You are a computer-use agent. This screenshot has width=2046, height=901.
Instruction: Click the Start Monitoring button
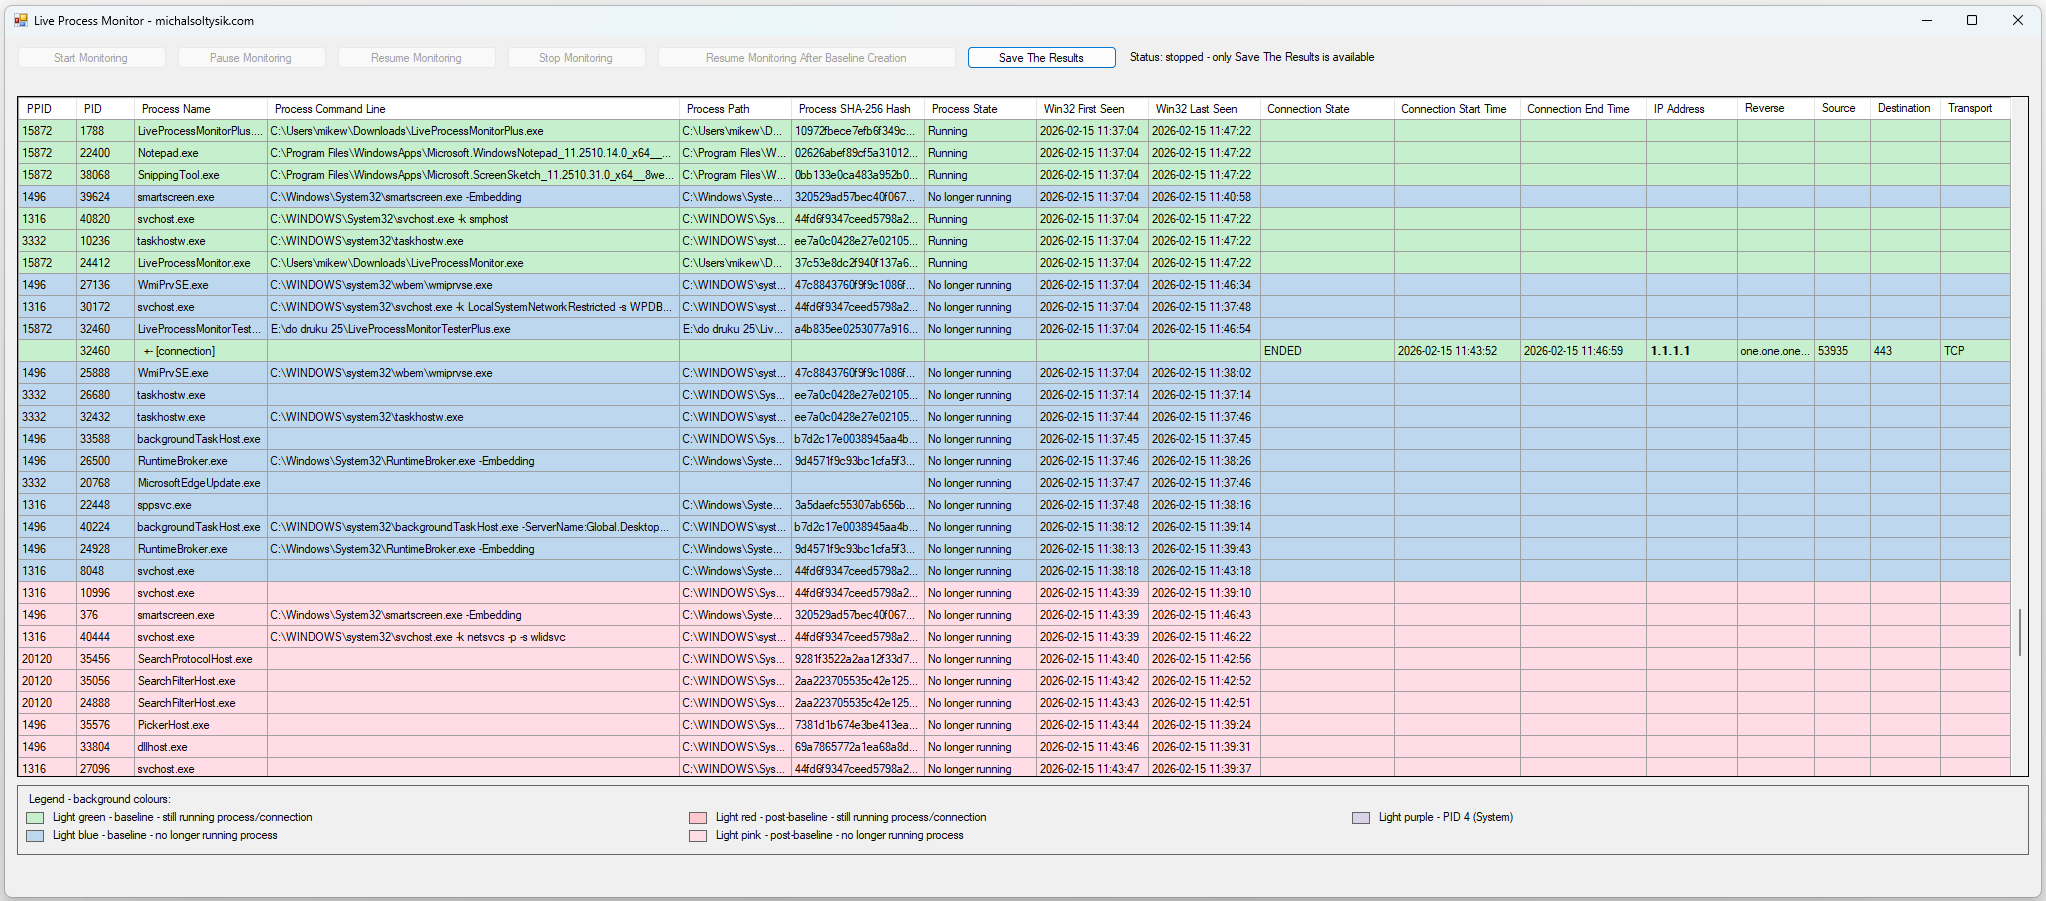coord(91,58)
